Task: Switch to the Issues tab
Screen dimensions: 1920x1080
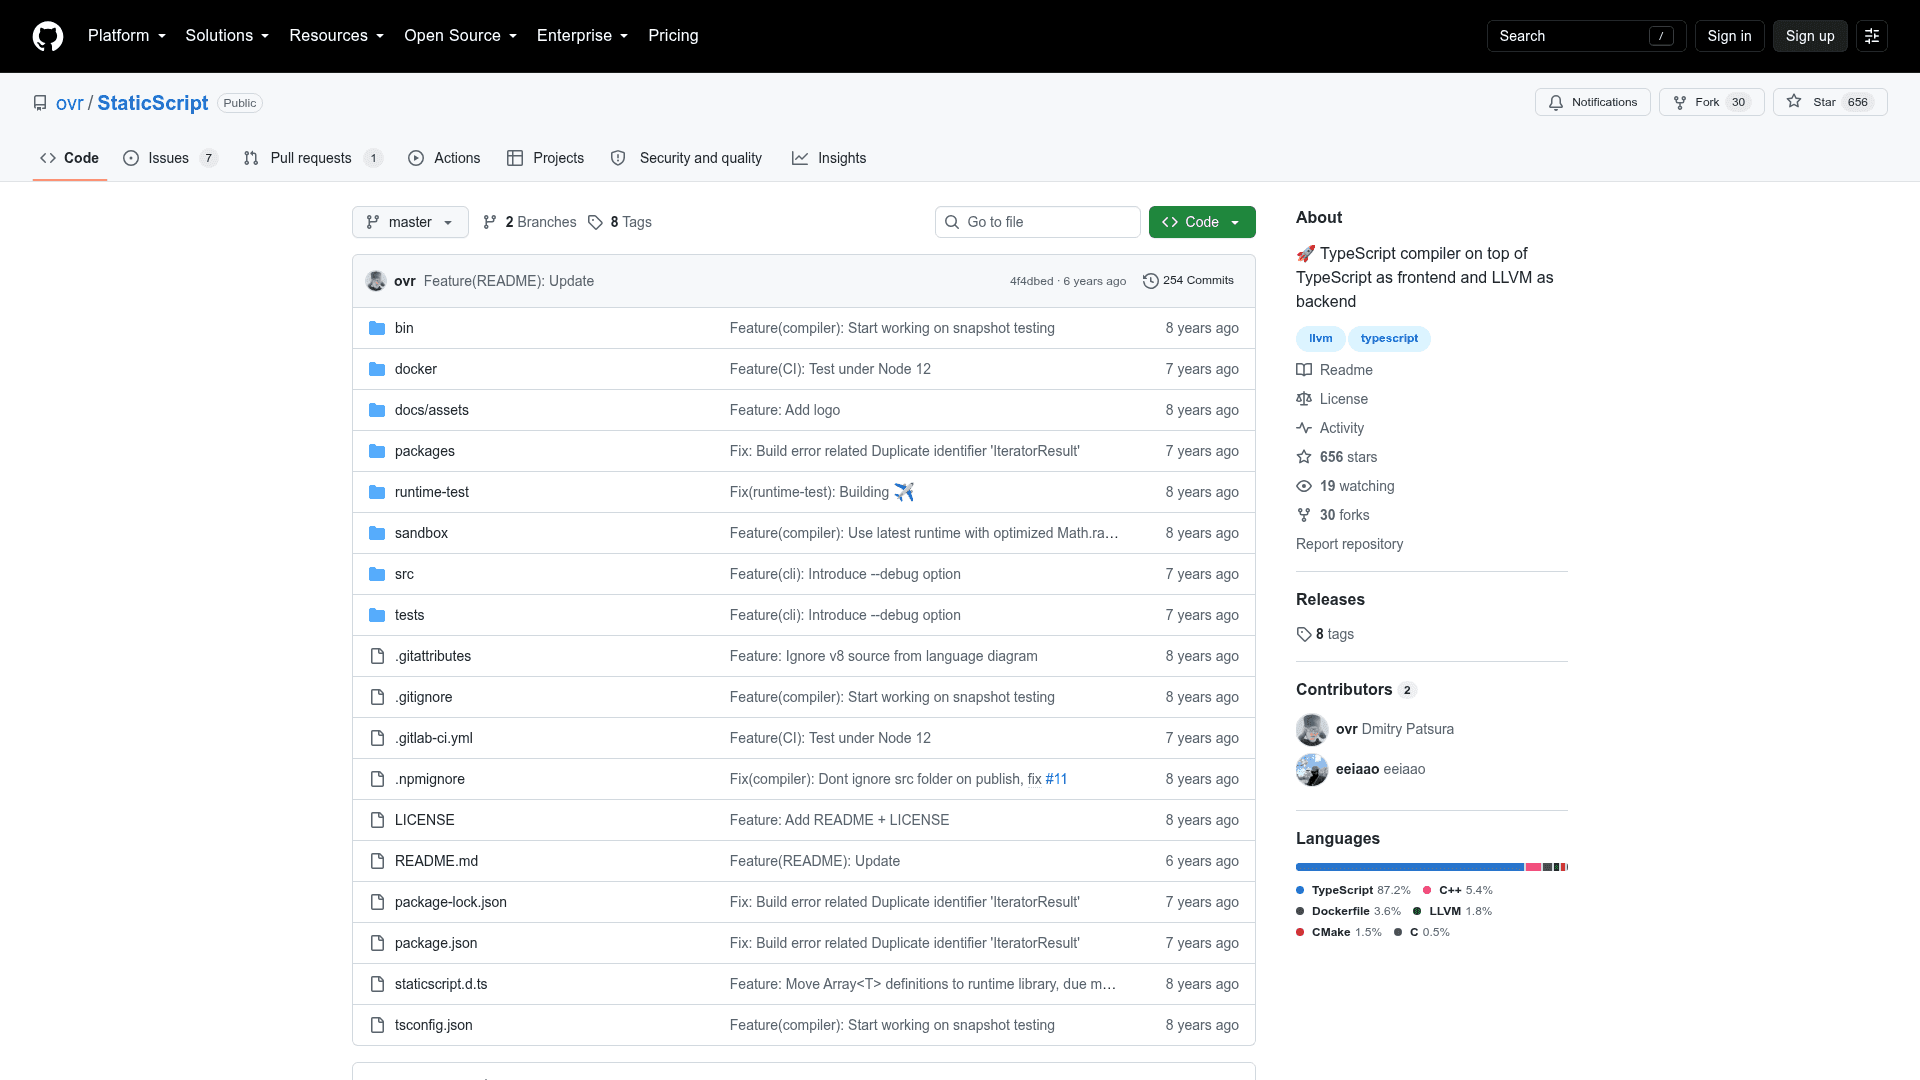Action: 170,158
